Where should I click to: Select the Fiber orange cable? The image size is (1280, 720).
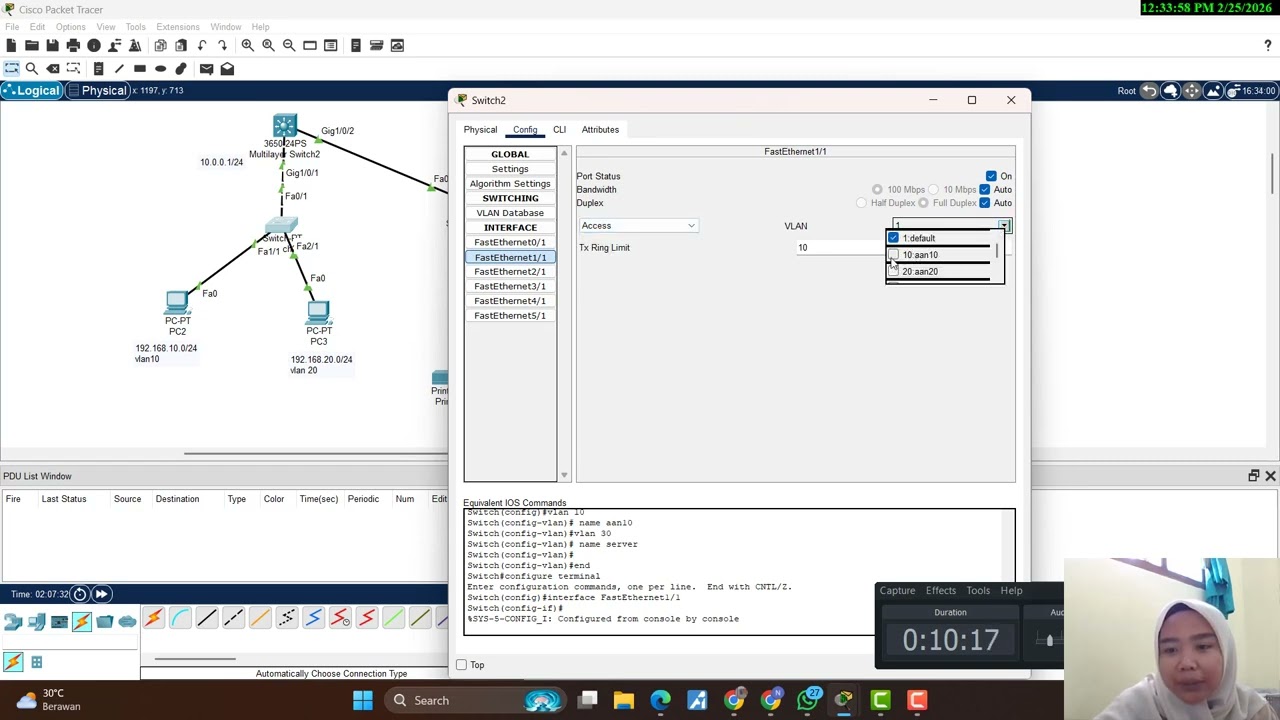point(260,619)
